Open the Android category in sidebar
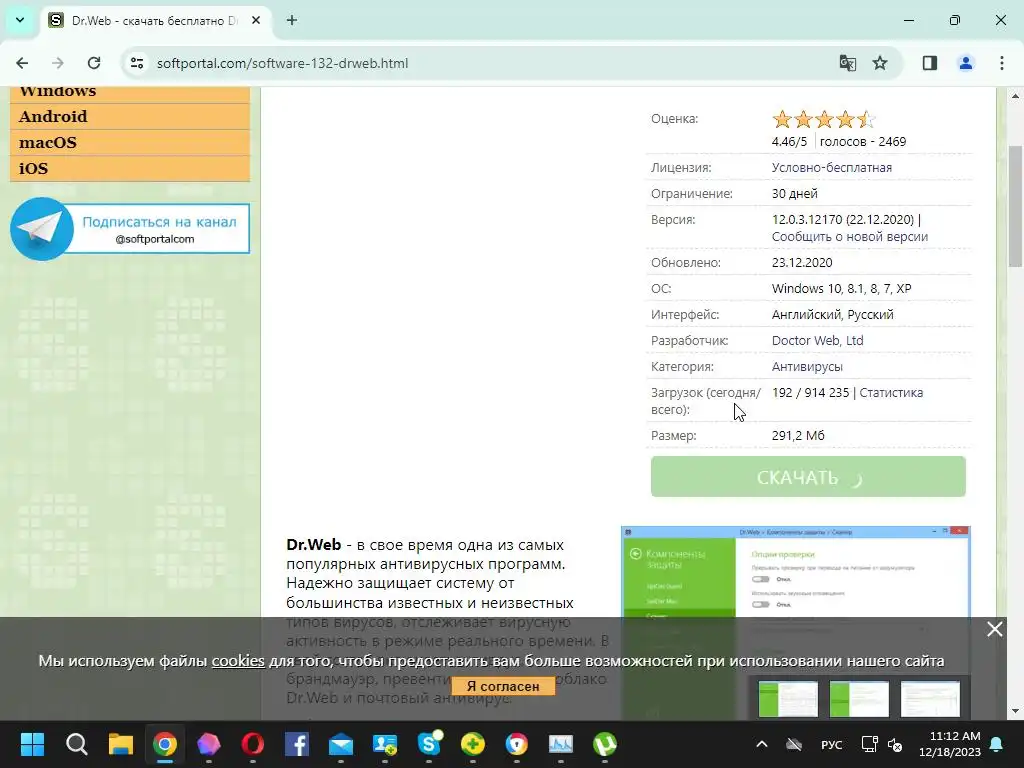The image size is (1024, 768). (x=130, y=116)
